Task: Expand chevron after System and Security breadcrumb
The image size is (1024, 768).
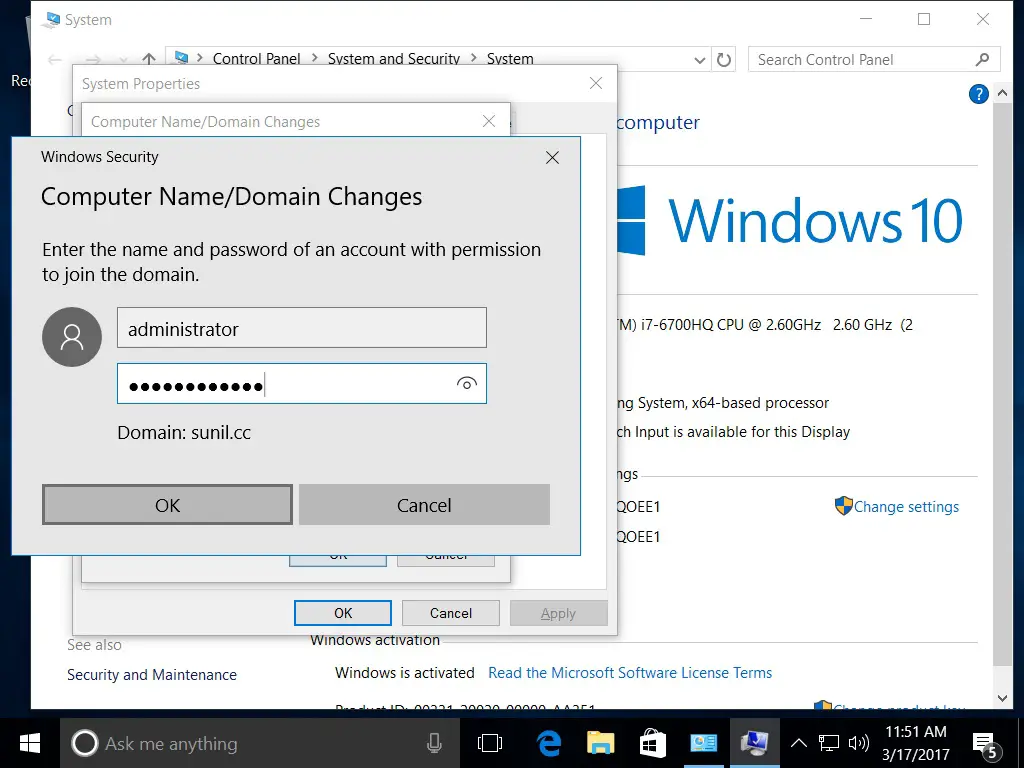Action: click(473, 58)
